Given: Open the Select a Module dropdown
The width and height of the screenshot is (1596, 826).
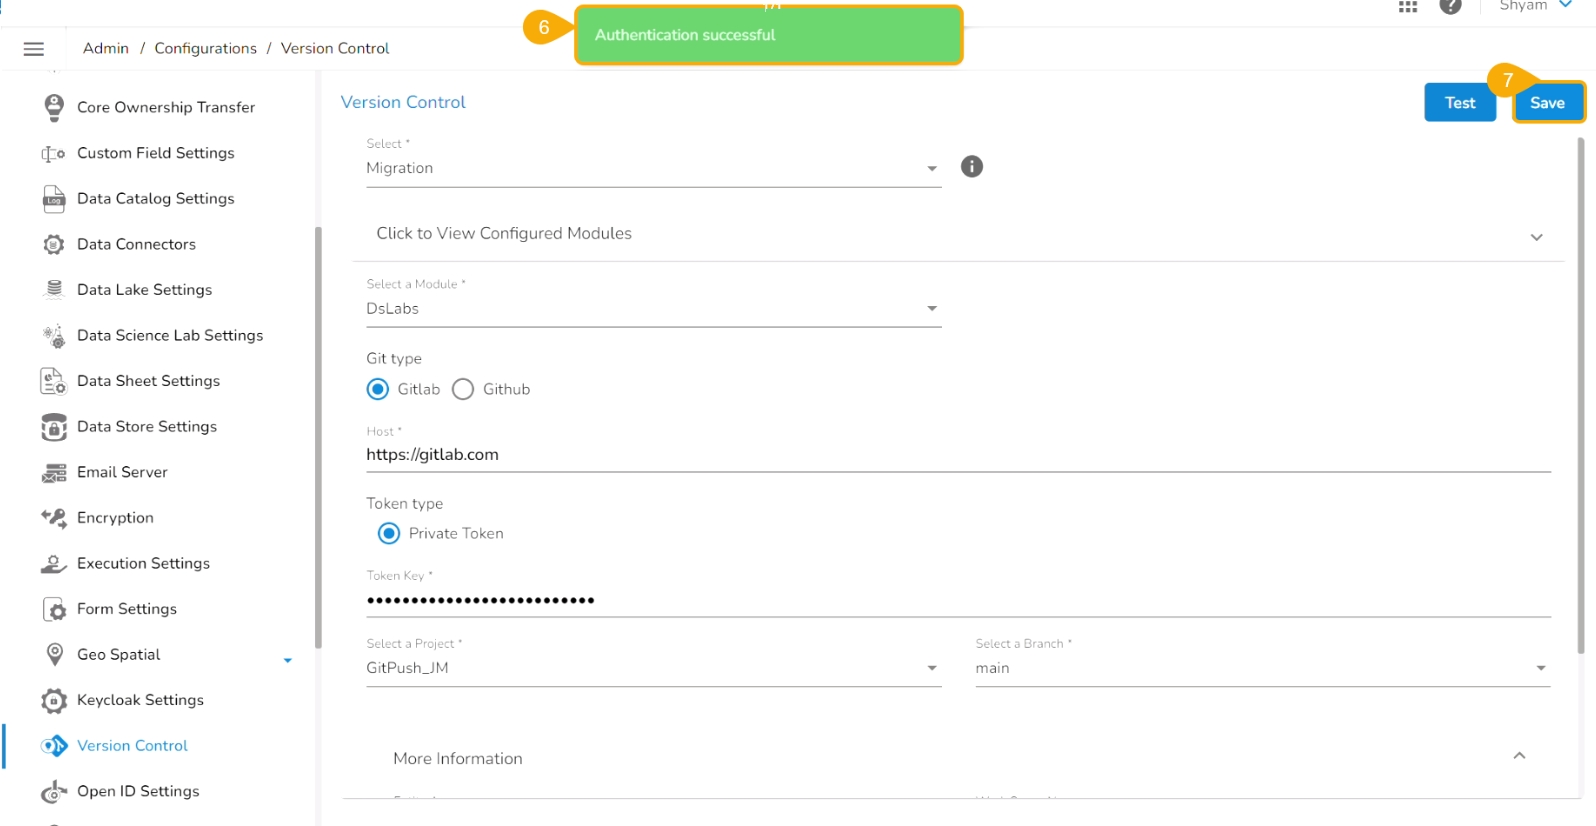Looking at the screenshot, I should [x=653, y=309].
